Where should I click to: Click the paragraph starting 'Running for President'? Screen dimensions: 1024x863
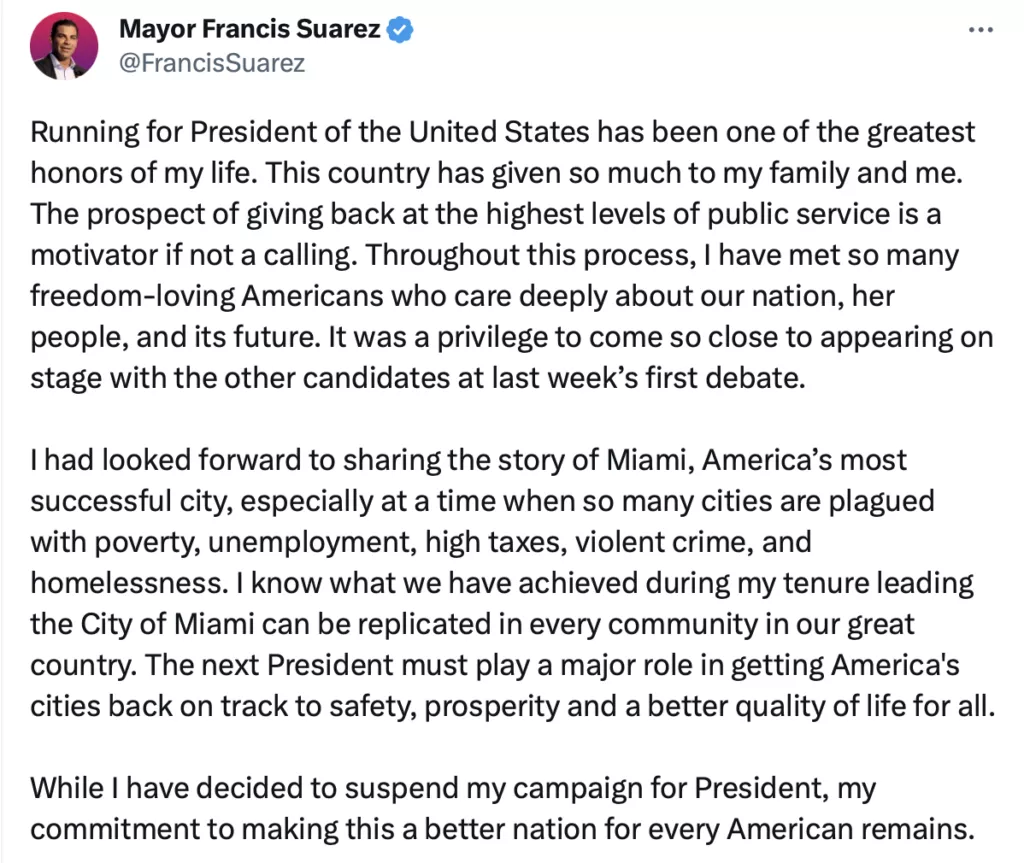[x=512, y=255]
